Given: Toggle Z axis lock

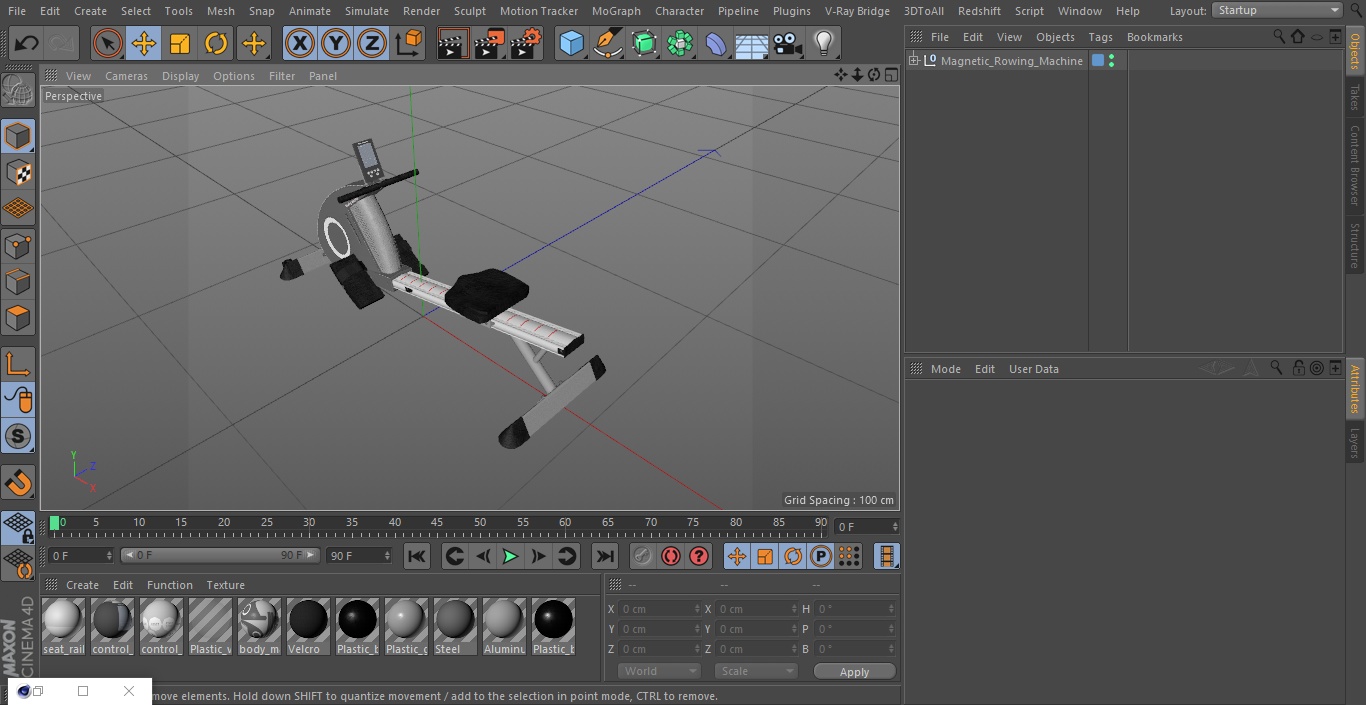Looking at the screenshot, I should coord(372,44).
